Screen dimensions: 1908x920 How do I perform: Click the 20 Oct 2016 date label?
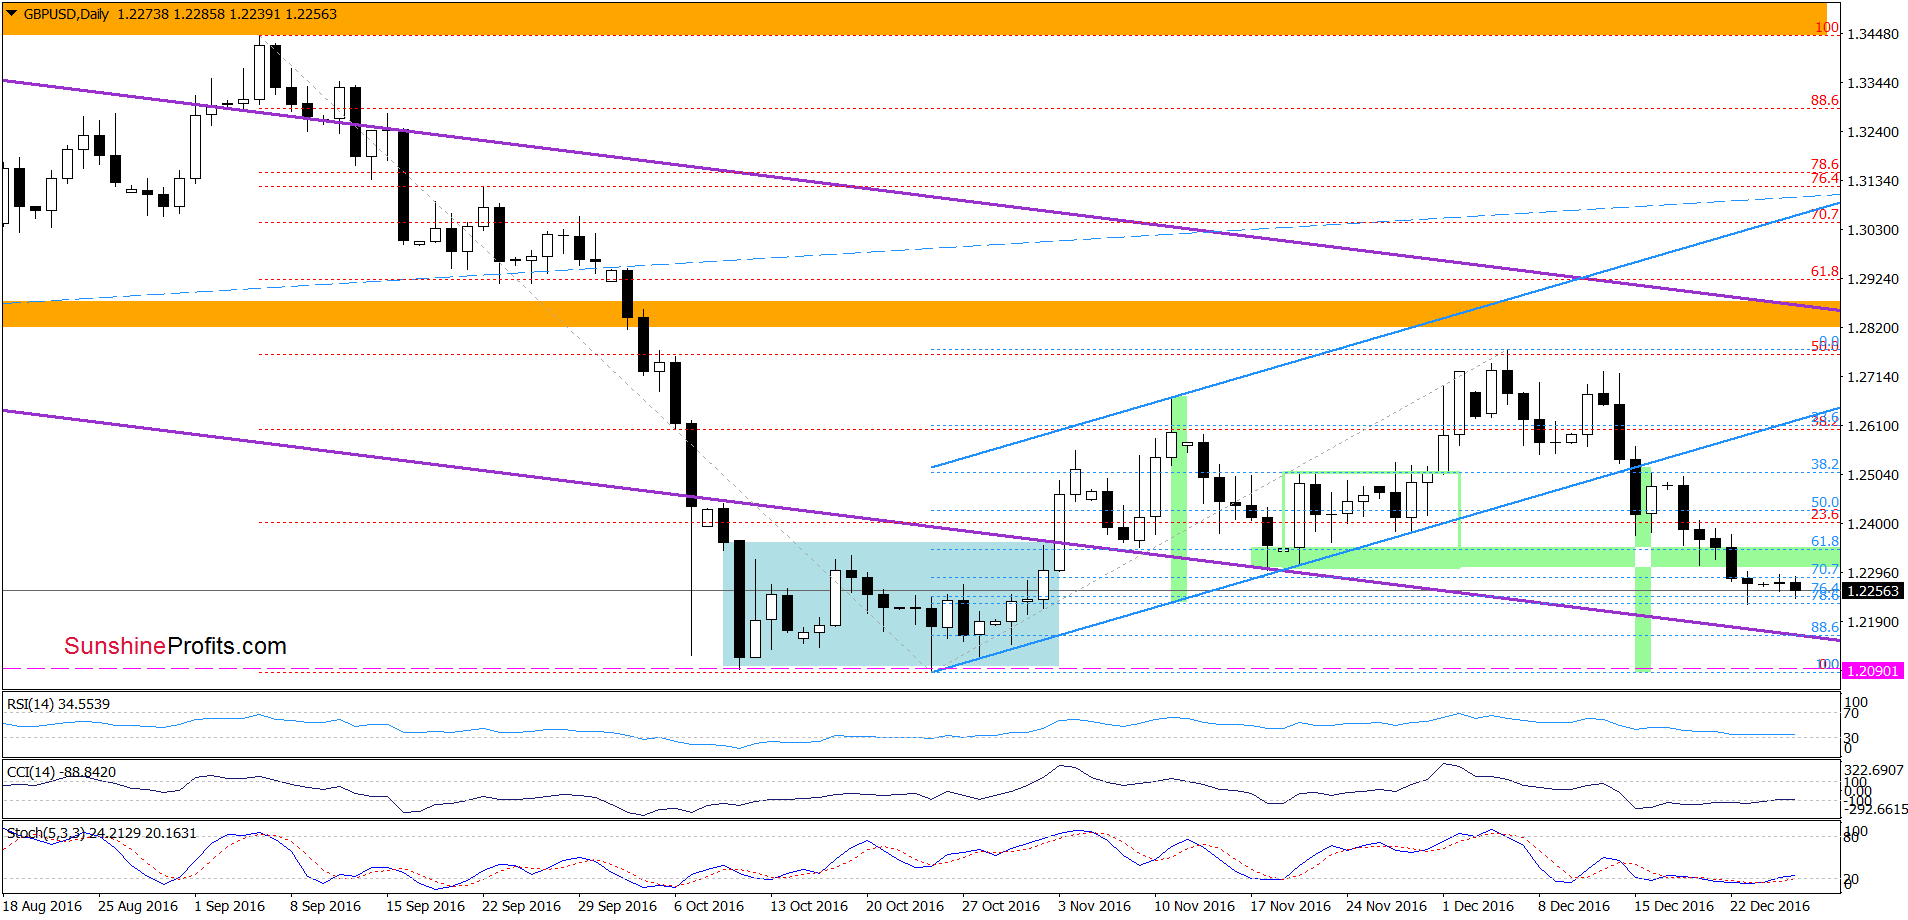click(905, 906)
